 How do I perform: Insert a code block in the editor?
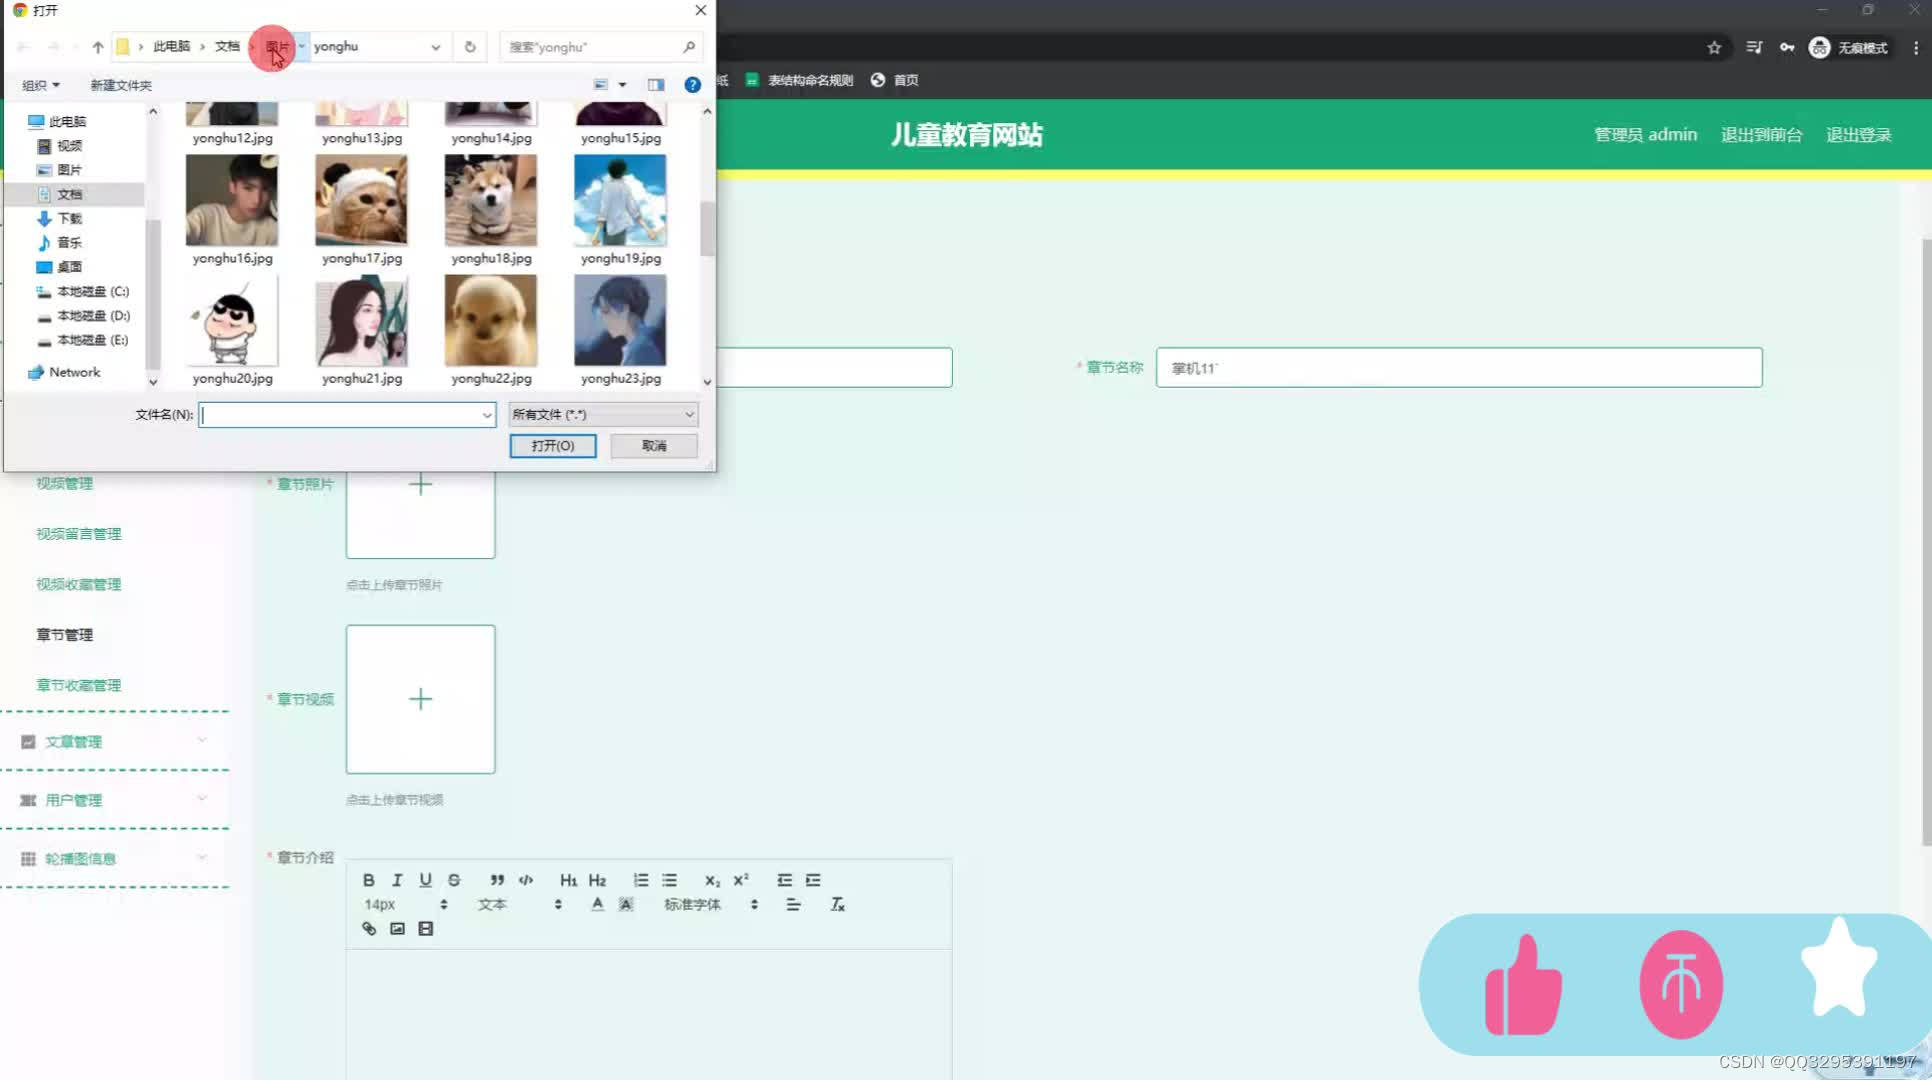[526, 880]
